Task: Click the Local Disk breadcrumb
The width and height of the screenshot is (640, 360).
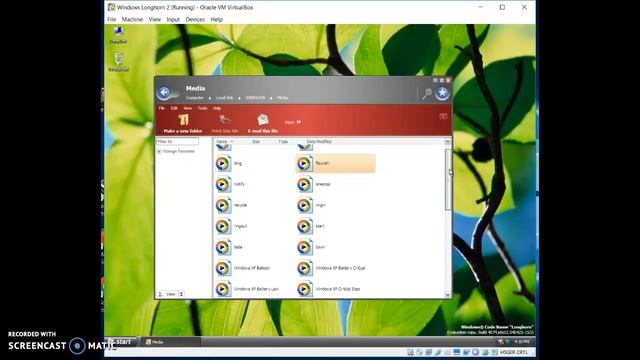Action: [224, 98]
